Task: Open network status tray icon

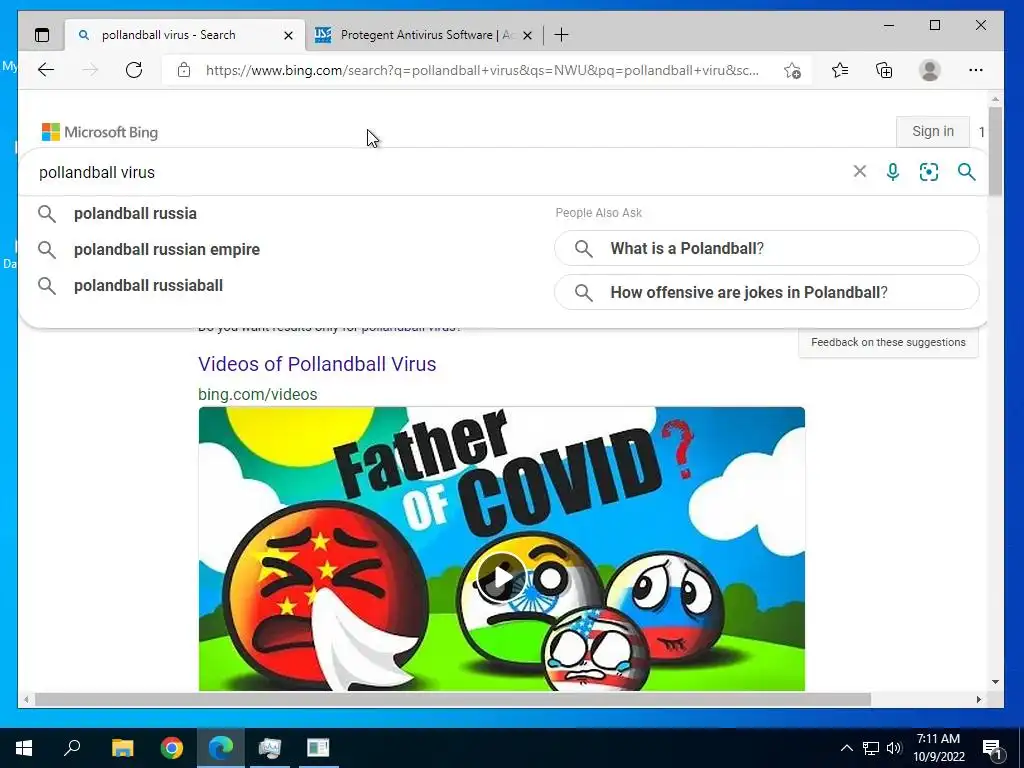Action: pos(871,748)
